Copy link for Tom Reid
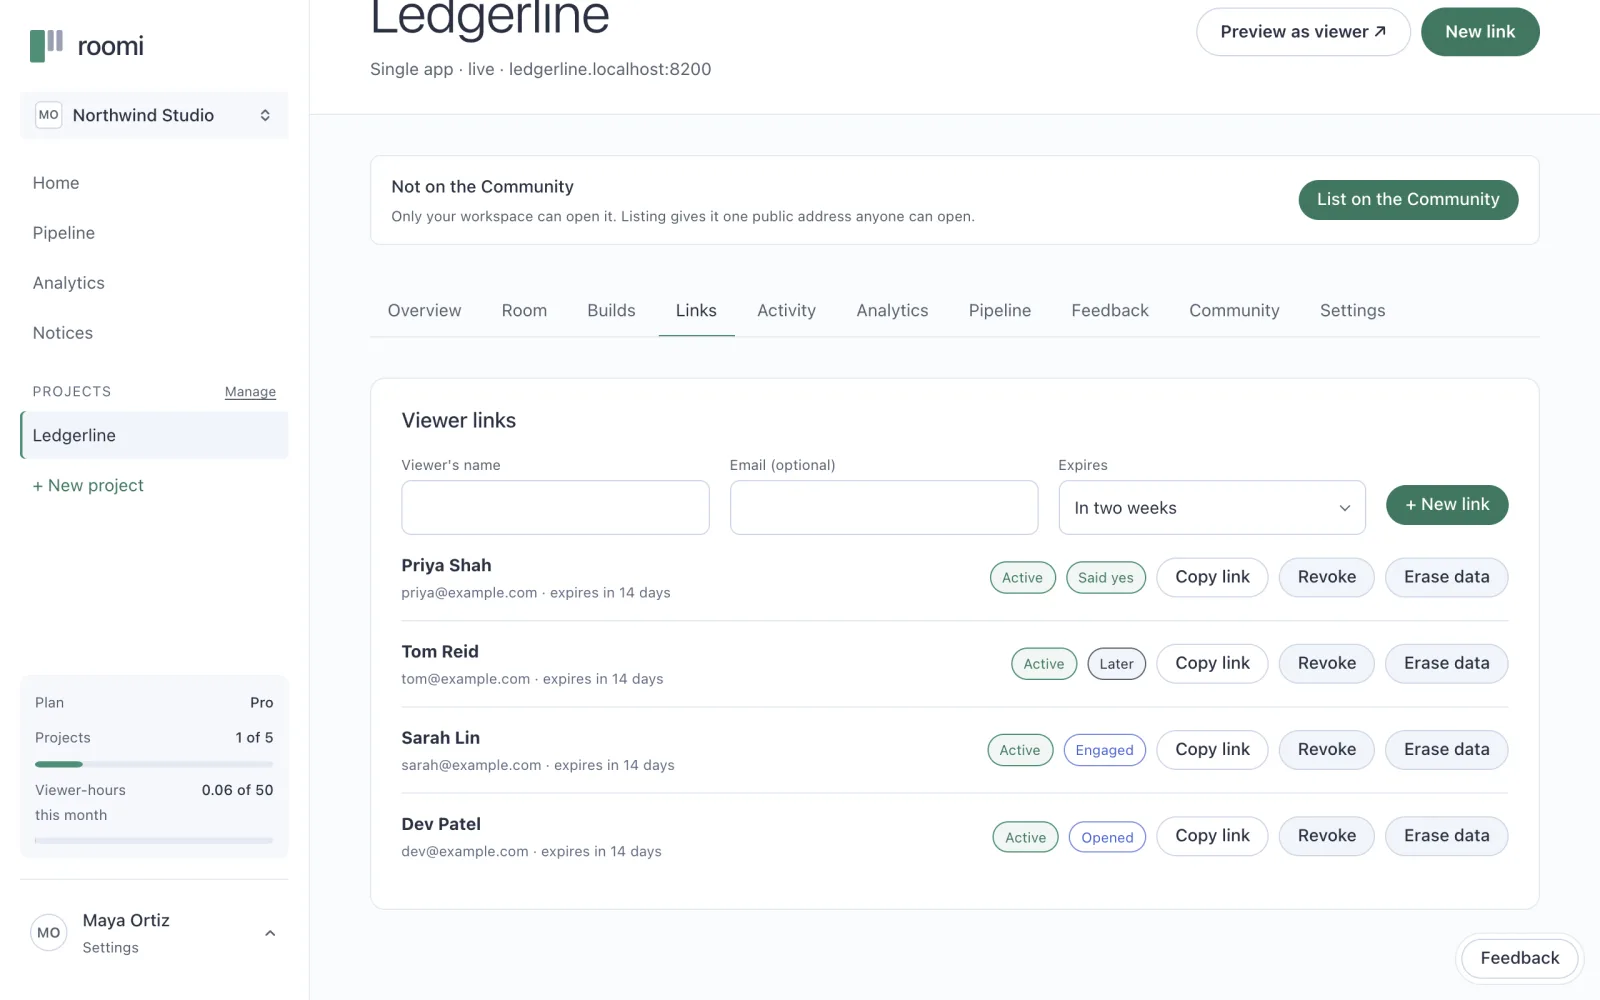Viewport: 1600px width, 1000px height. [1212, 663]
